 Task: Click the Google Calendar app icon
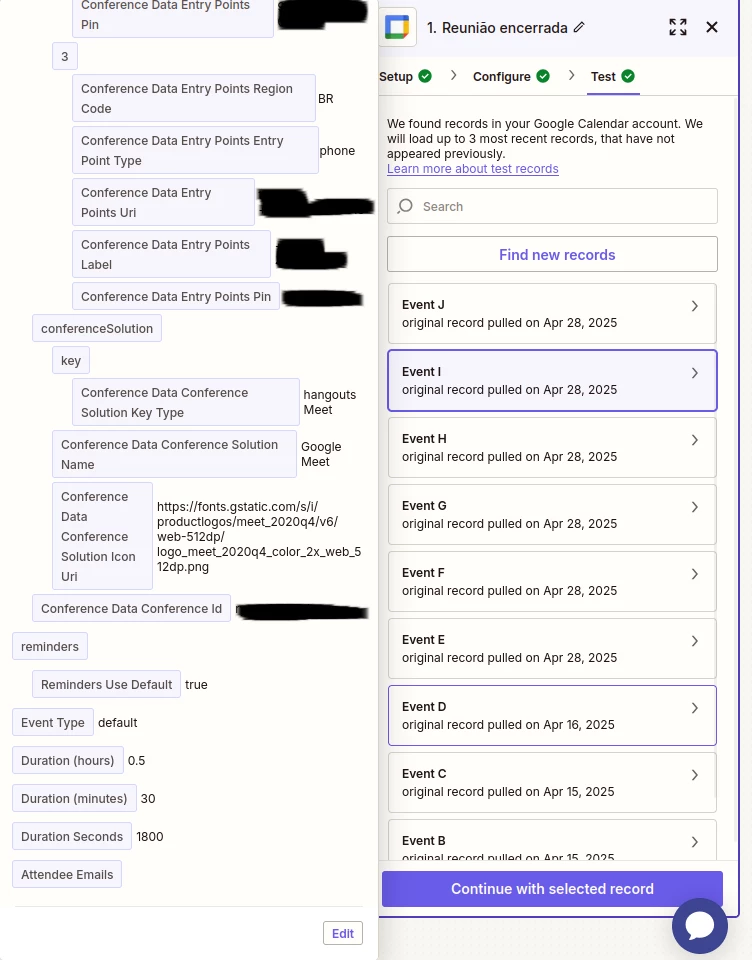pos(397,28)
